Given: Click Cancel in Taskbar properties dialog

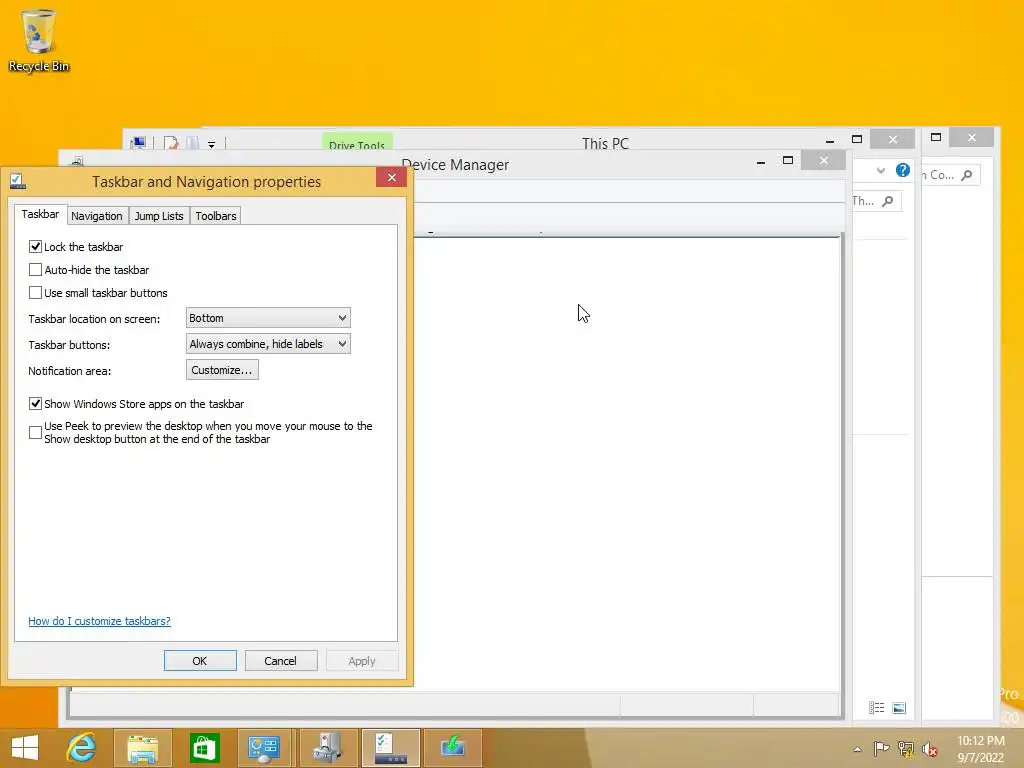Looking at the screenshot, I should click(x=281, y=661).
